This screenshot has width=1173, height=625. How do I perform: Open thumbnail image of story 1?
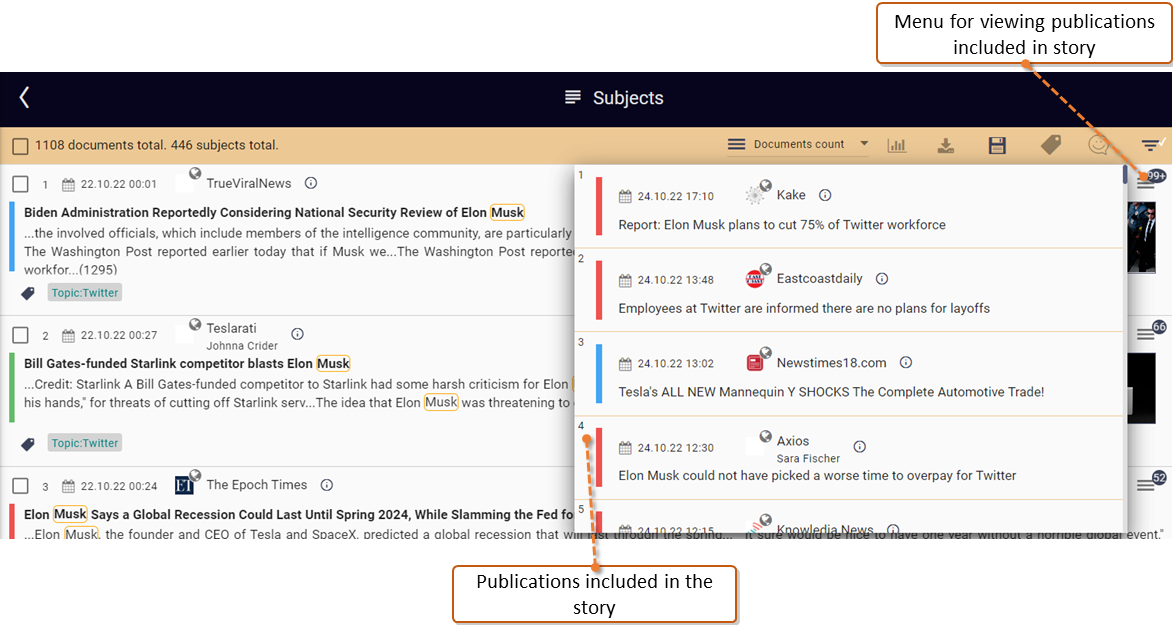[x=1142, y=238]
